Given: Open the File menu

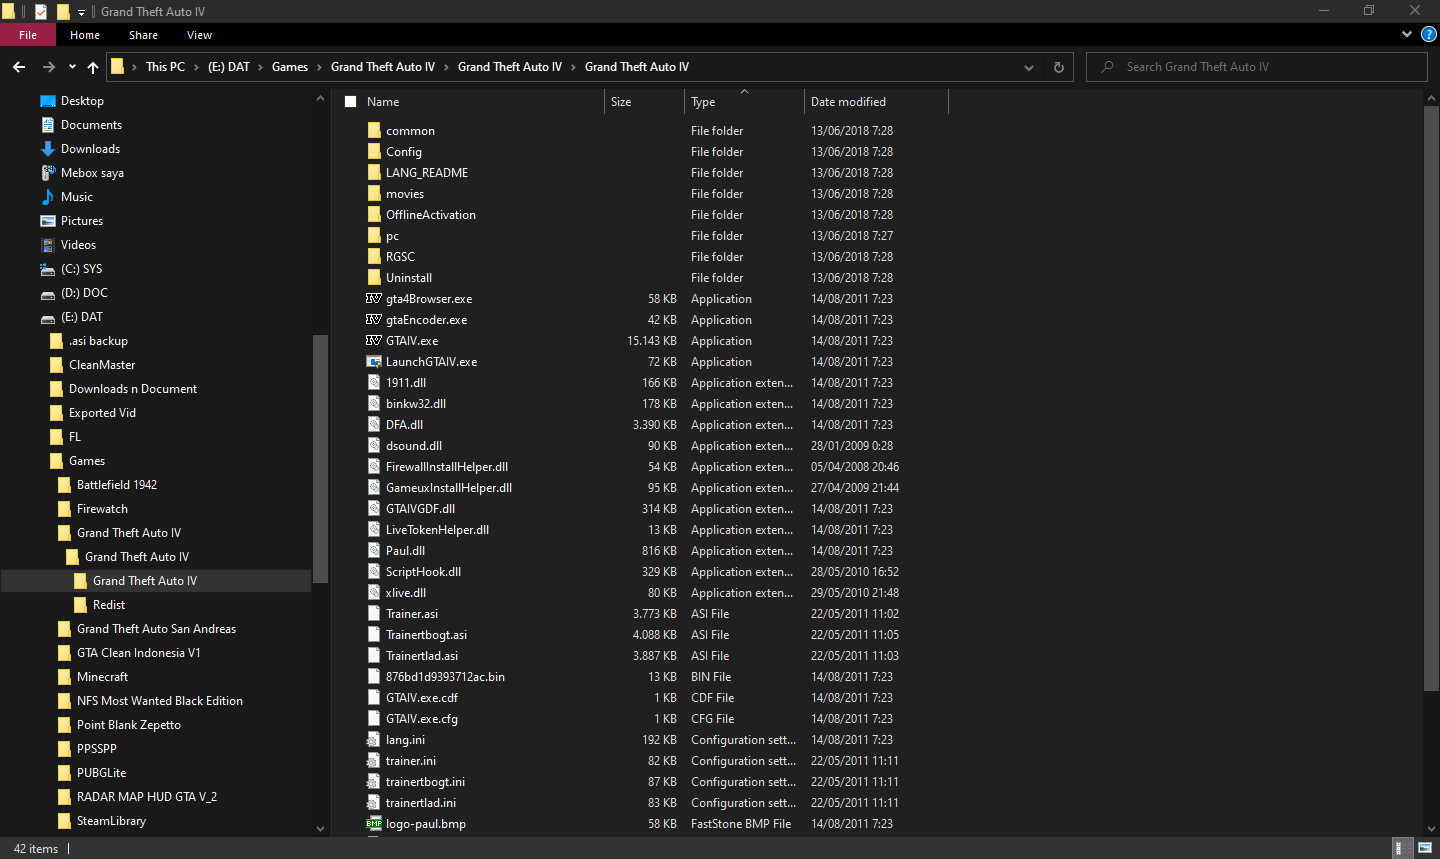Looking at the screenshot, I should (28, 35).
